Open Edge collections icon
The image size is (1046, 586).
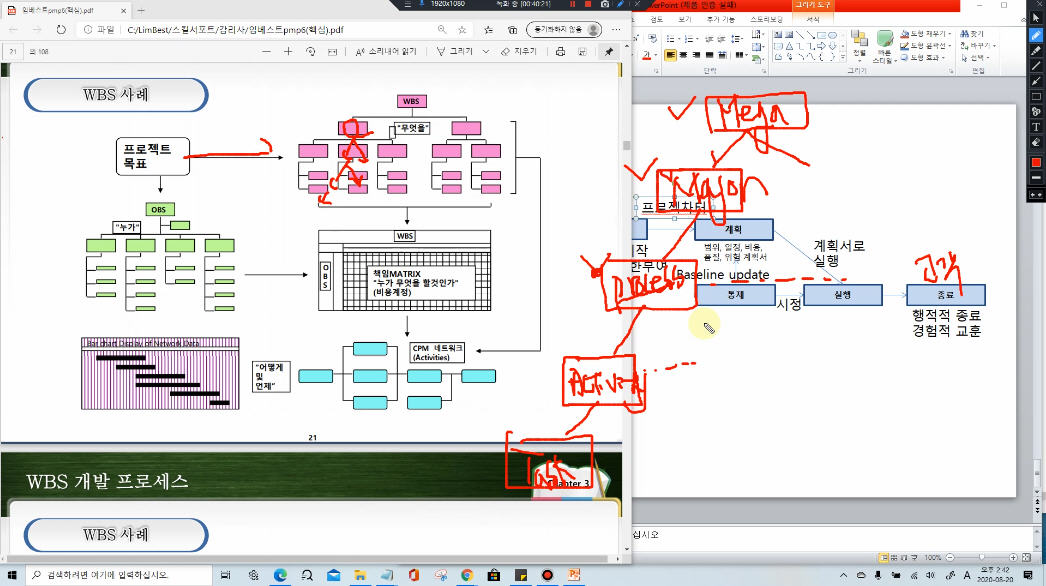pyautogui.click(x=512, y=29)
